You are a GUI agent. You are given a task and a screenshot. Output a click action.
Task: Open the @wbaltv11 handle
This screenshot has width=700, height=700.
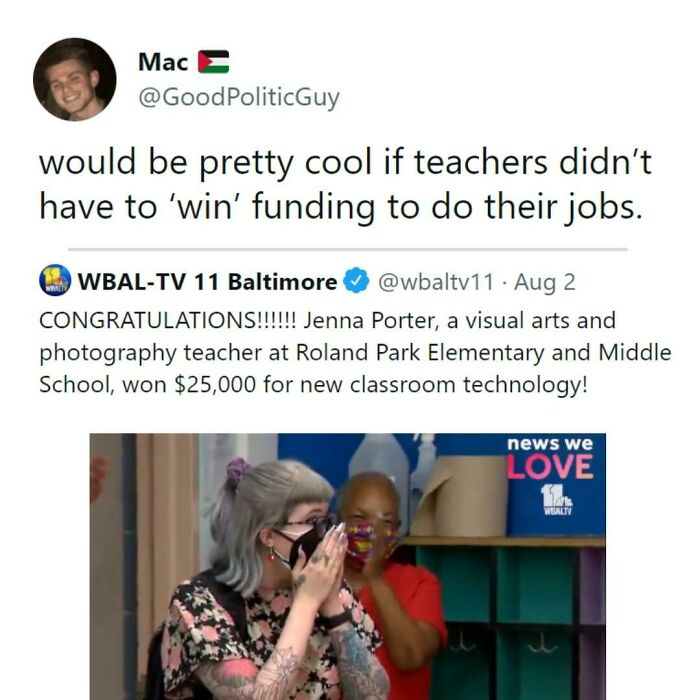point(436,282)
